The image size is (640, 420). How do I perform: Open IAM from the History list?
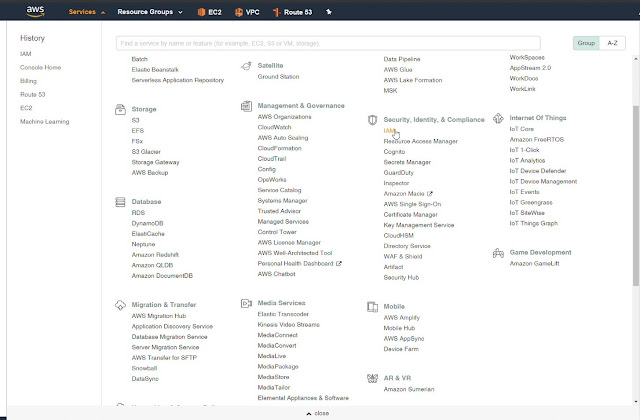pyautogui.click(x=26, y=54)
